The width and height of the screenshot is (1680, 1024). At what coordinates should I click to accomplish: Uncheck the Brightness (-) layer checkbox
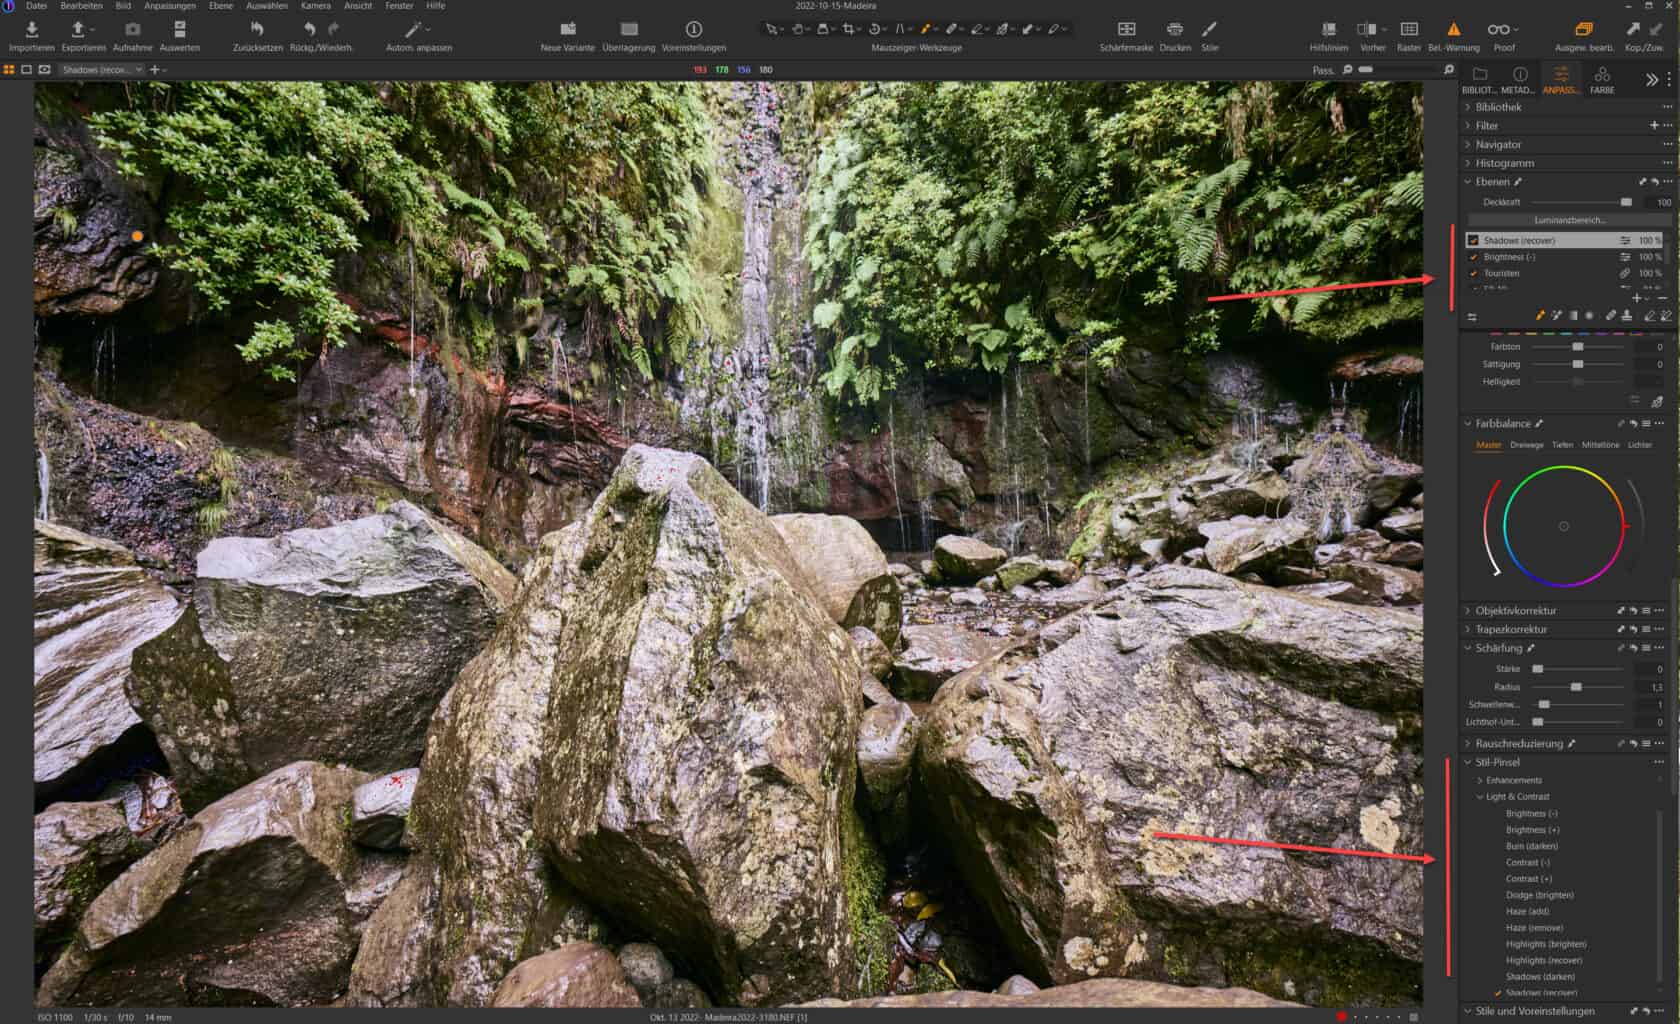coord(1473,257)
